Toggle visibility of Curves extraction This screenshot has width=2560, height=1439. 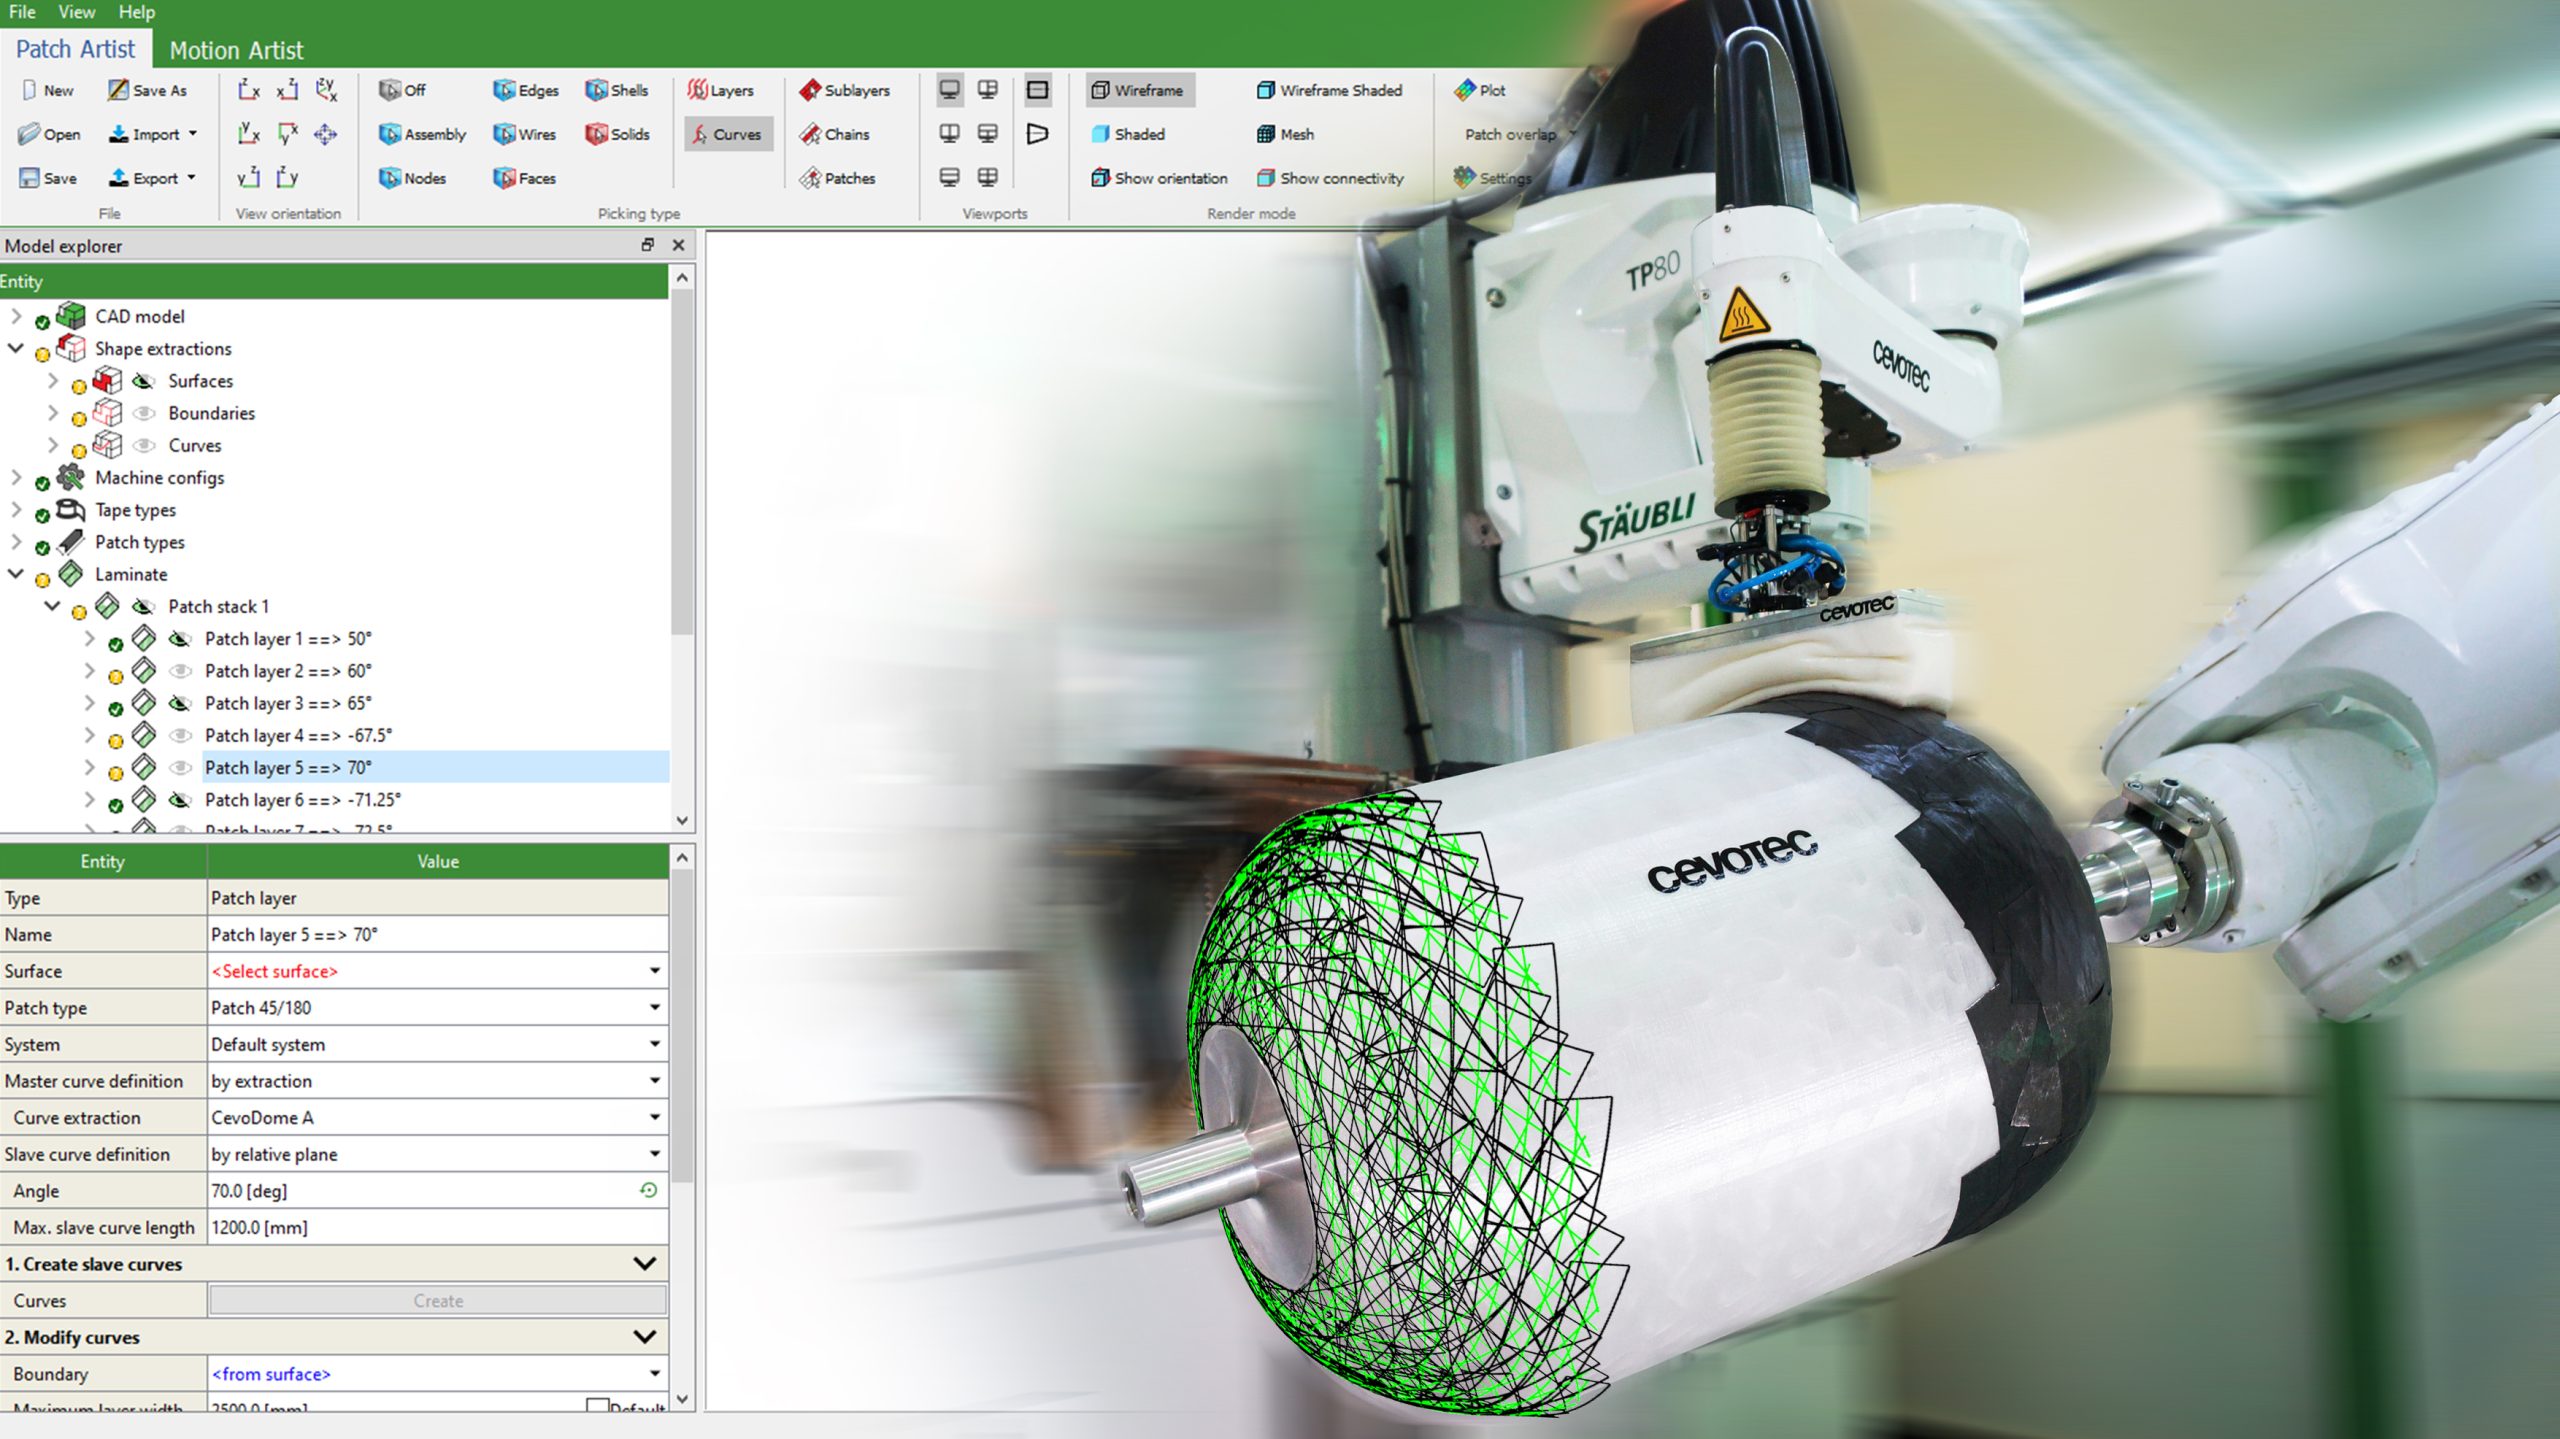[x=144, y=445]
